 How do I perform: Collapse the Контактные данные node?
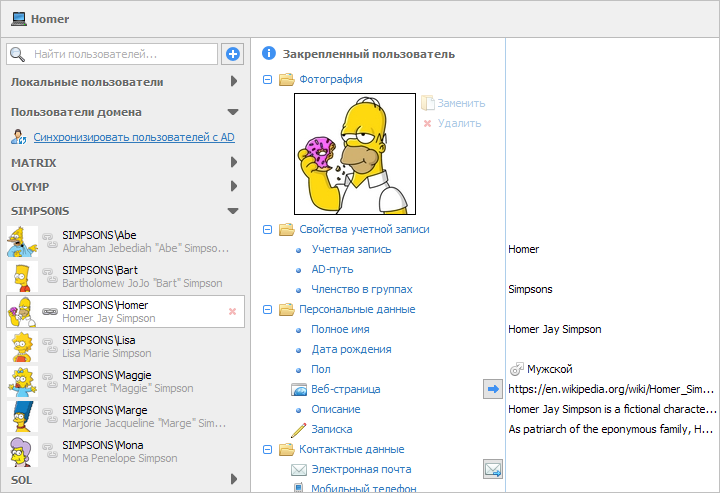point(267,450)
